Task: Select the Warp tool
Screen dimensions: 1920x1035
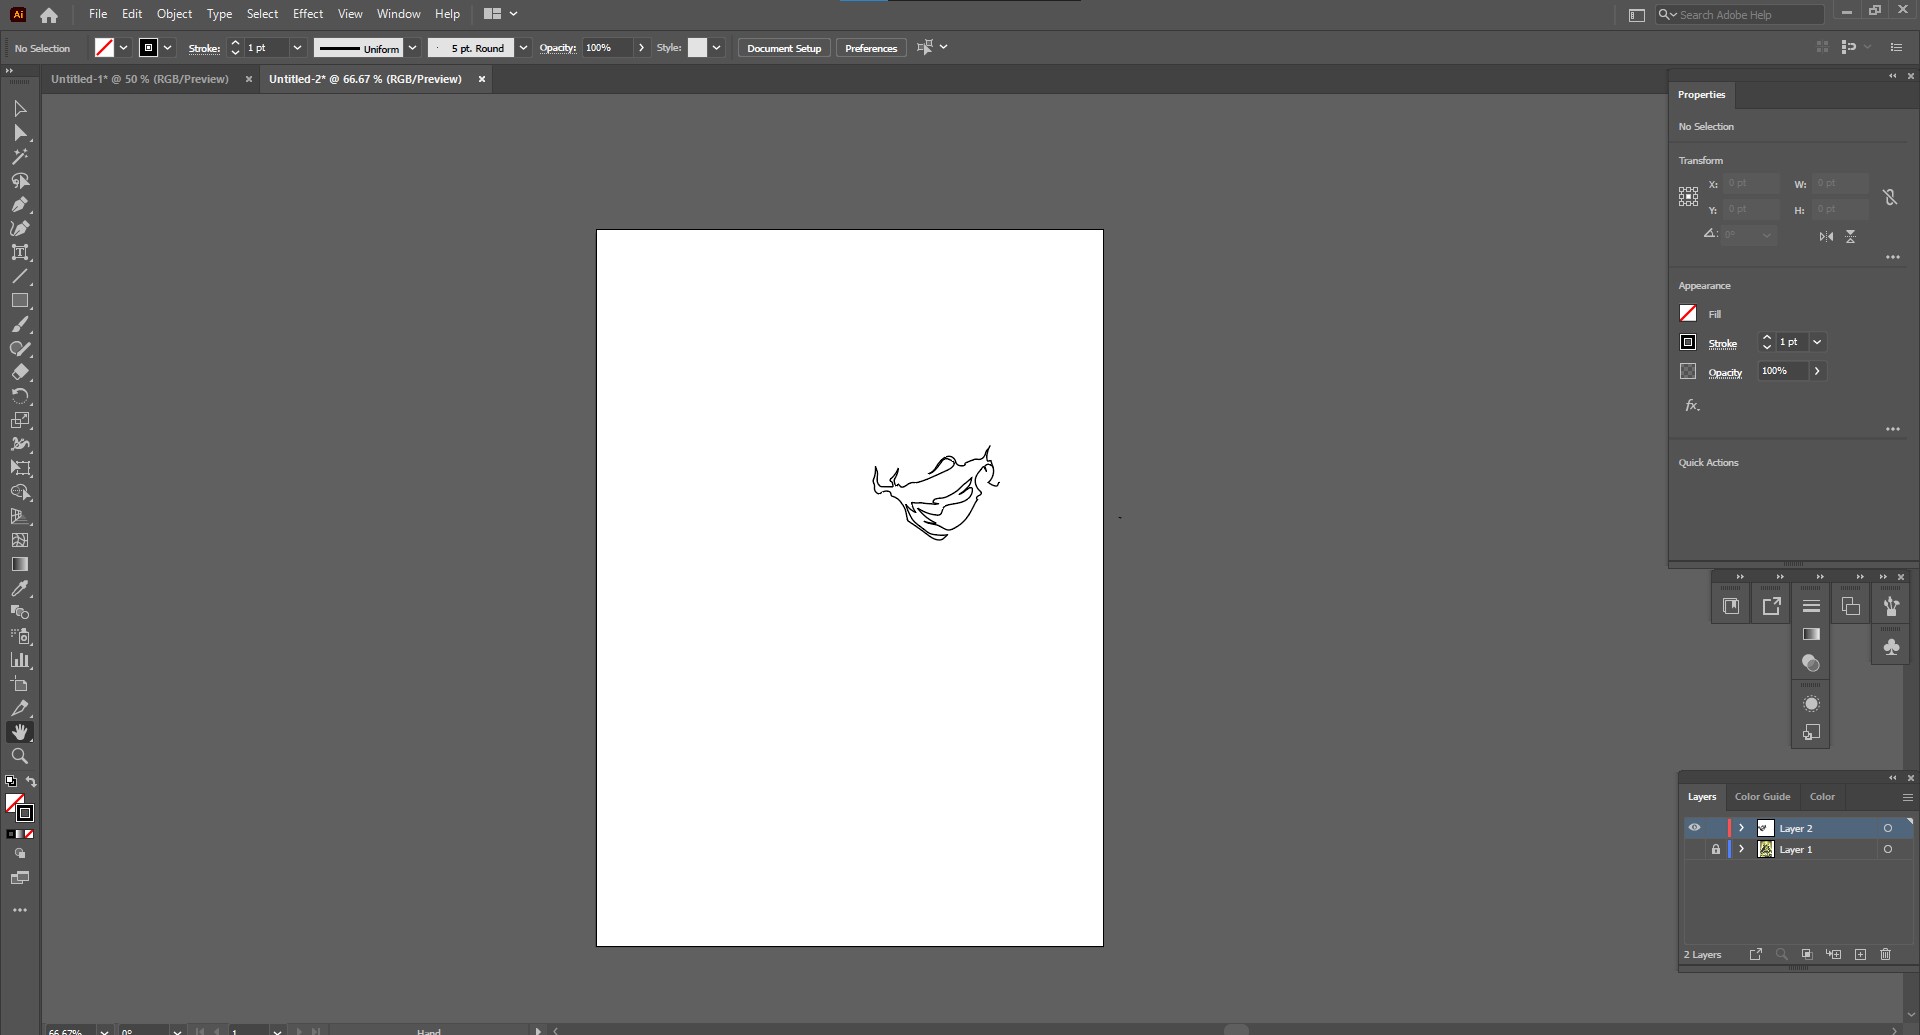Action: [20, 445]
